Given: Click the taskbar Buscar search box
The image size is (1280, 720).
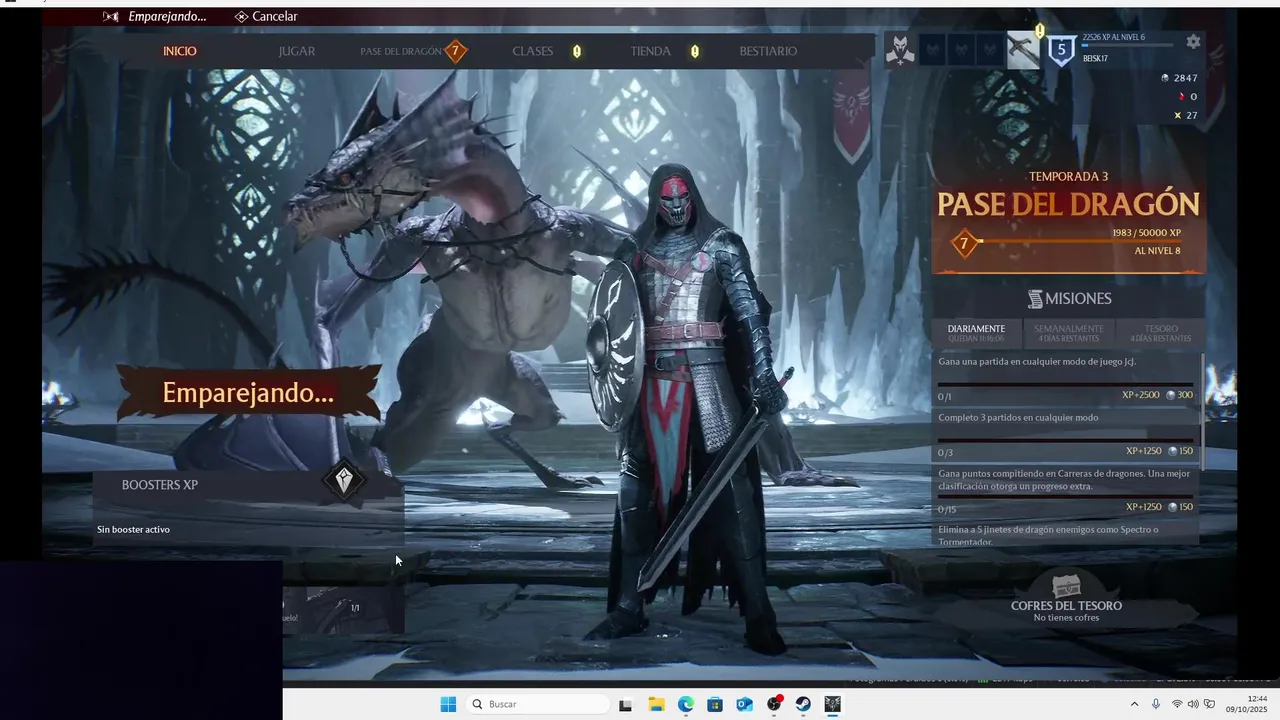Looking at the screenshot, I should click(x=538, y=704).
